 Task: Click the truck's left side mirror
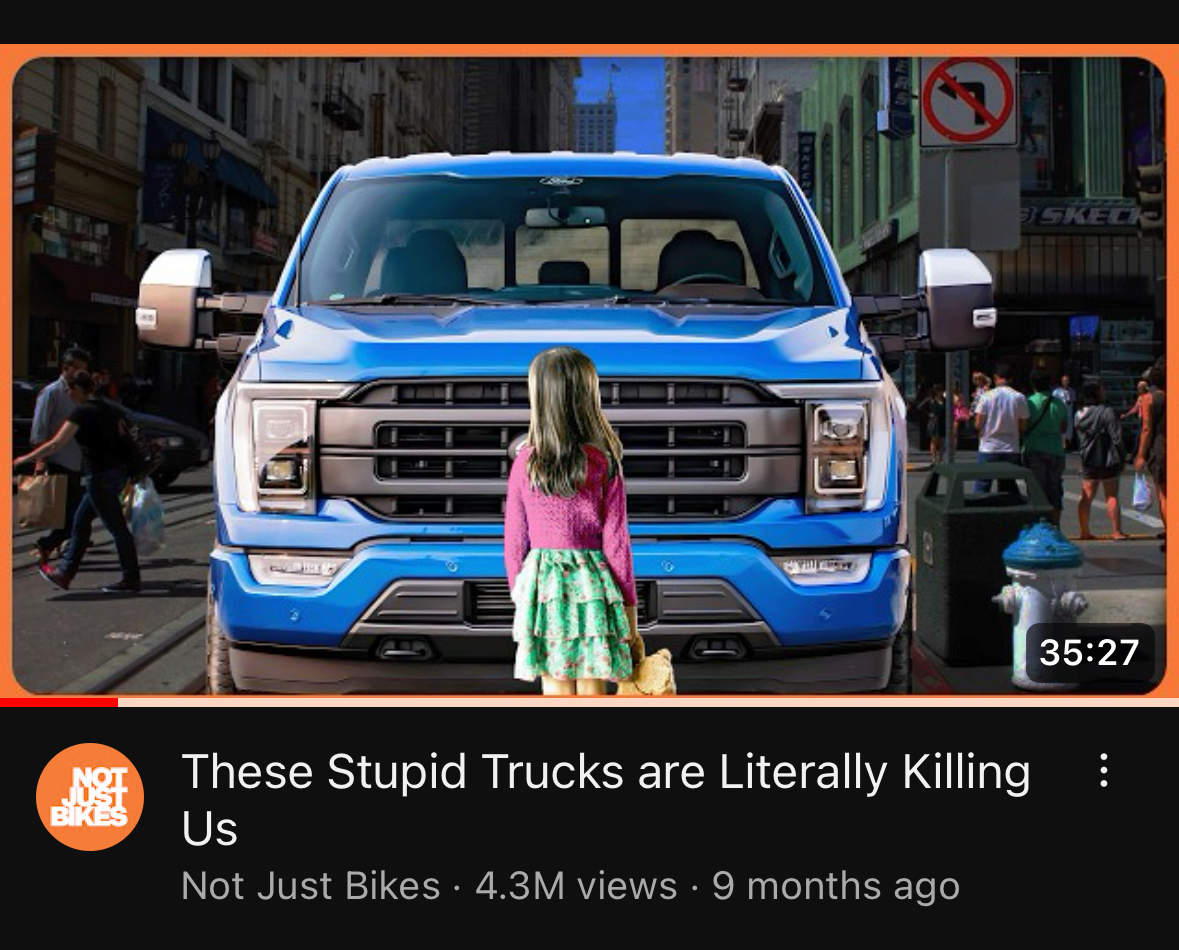coord(175,299)
